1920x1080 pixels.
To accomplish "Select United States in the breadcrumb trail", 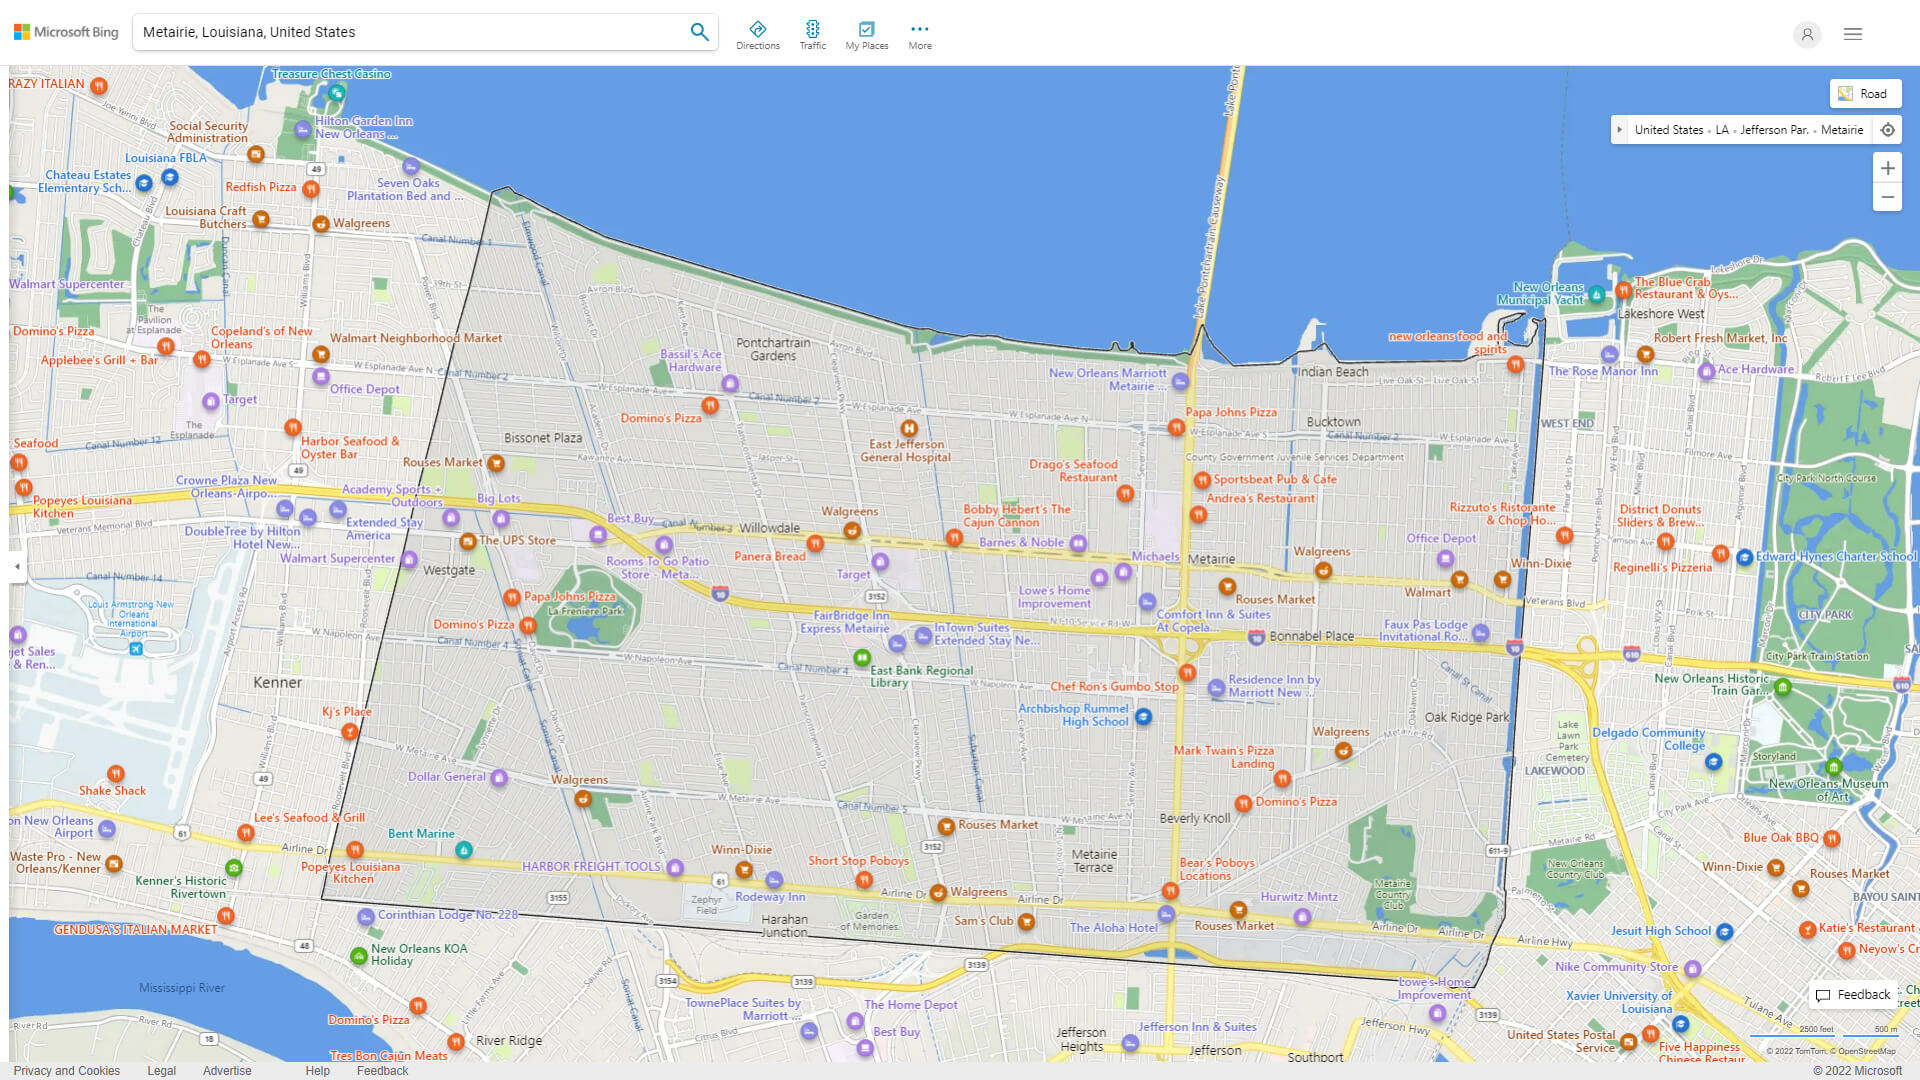I will (x=1668, y=129).
